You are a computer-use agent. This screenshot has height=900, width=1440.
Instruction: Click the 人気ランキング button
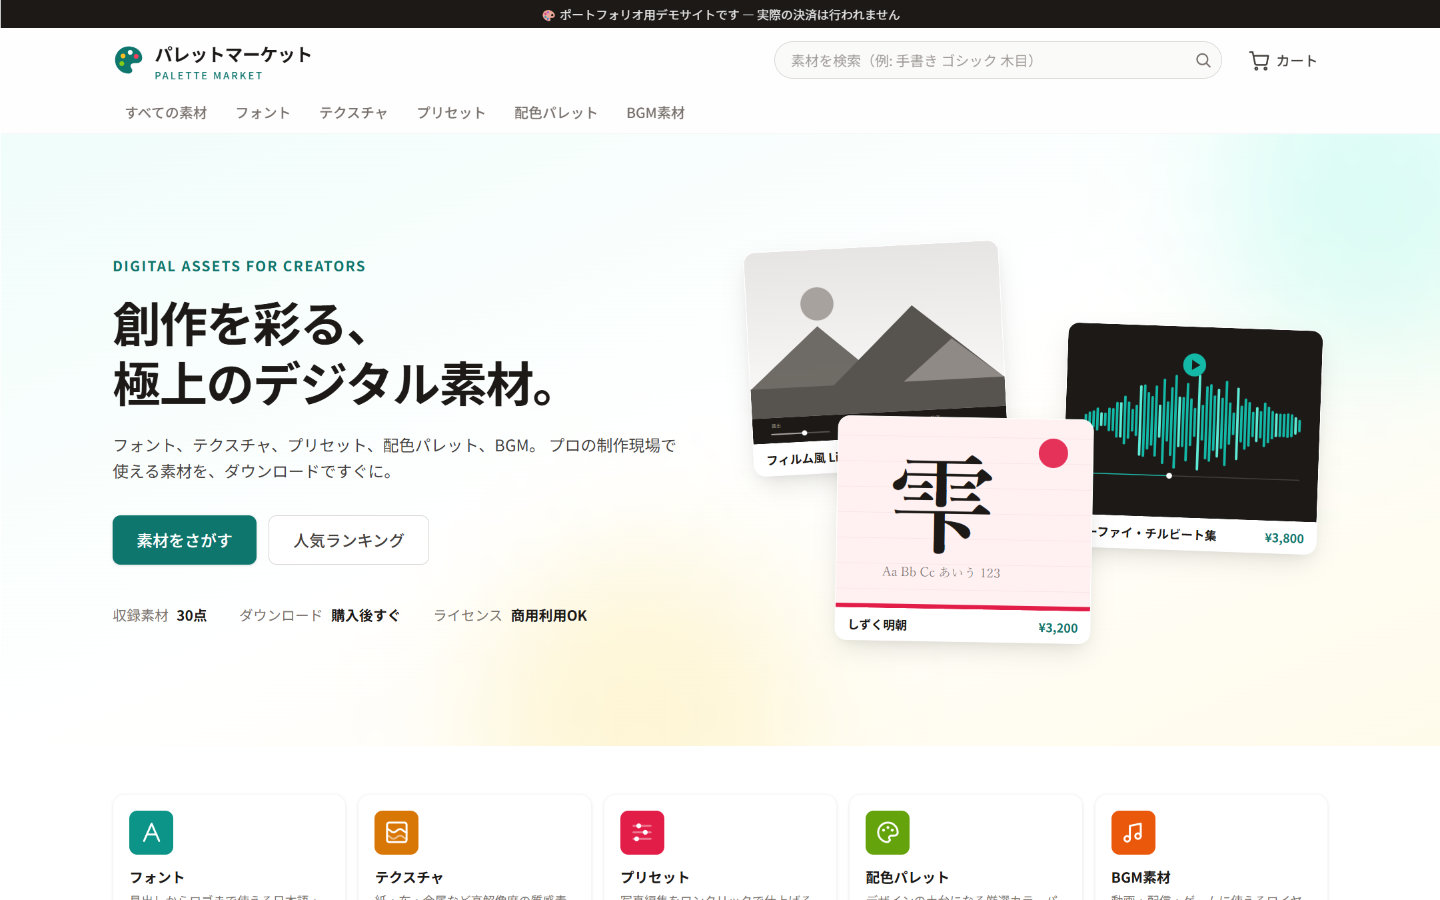click(348, 540)
